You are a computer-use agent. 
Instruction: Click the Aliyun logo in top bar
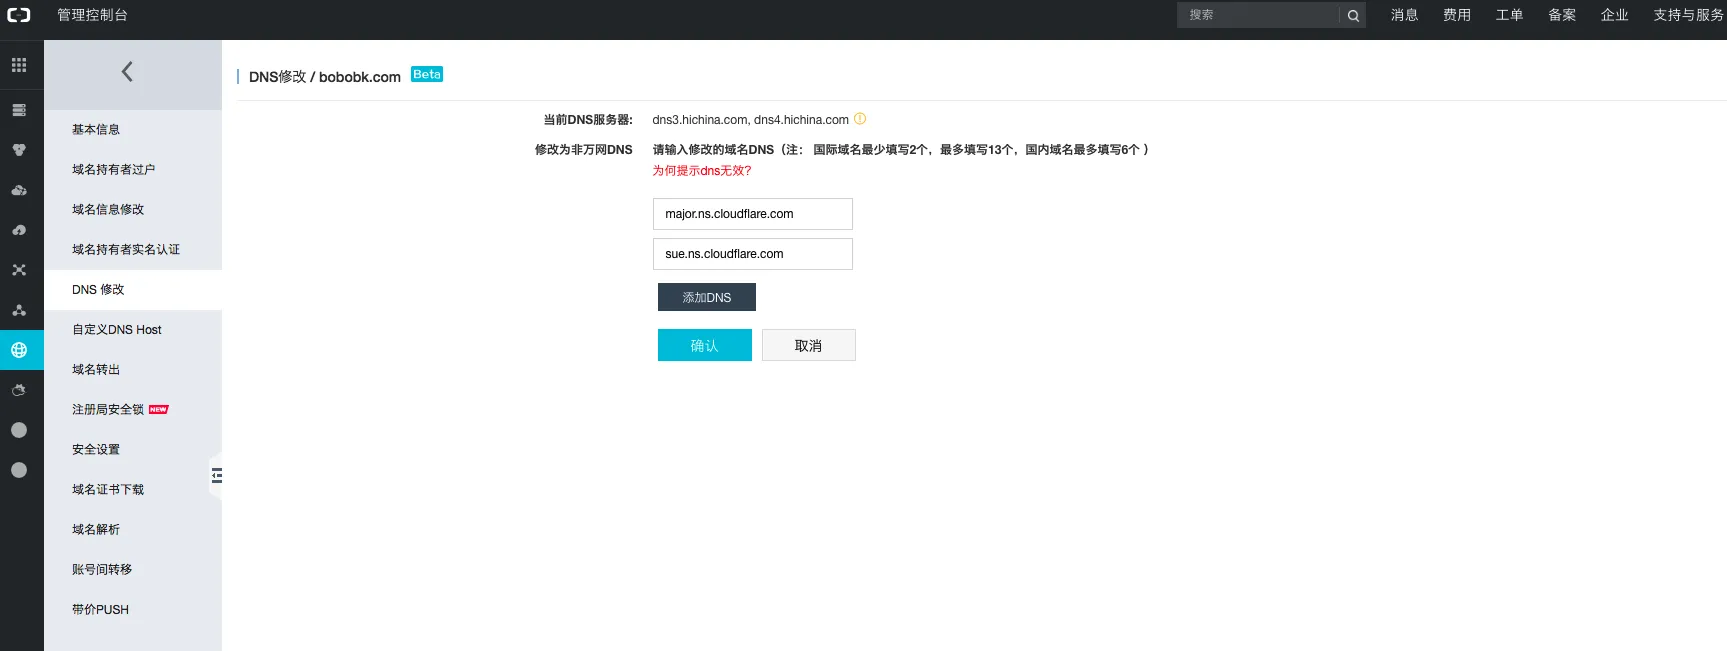[19, 15]
